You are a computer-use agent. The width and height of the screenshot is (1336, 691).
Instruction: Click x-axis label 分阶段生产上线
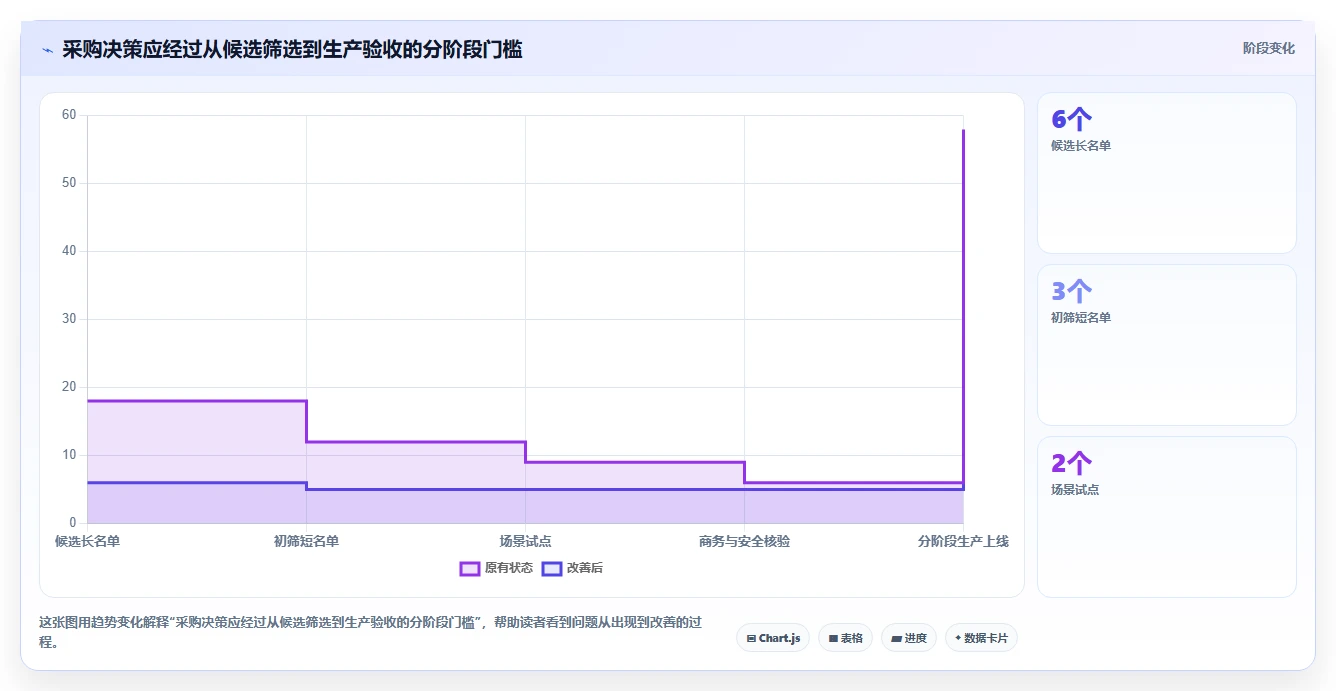point(963,541)
